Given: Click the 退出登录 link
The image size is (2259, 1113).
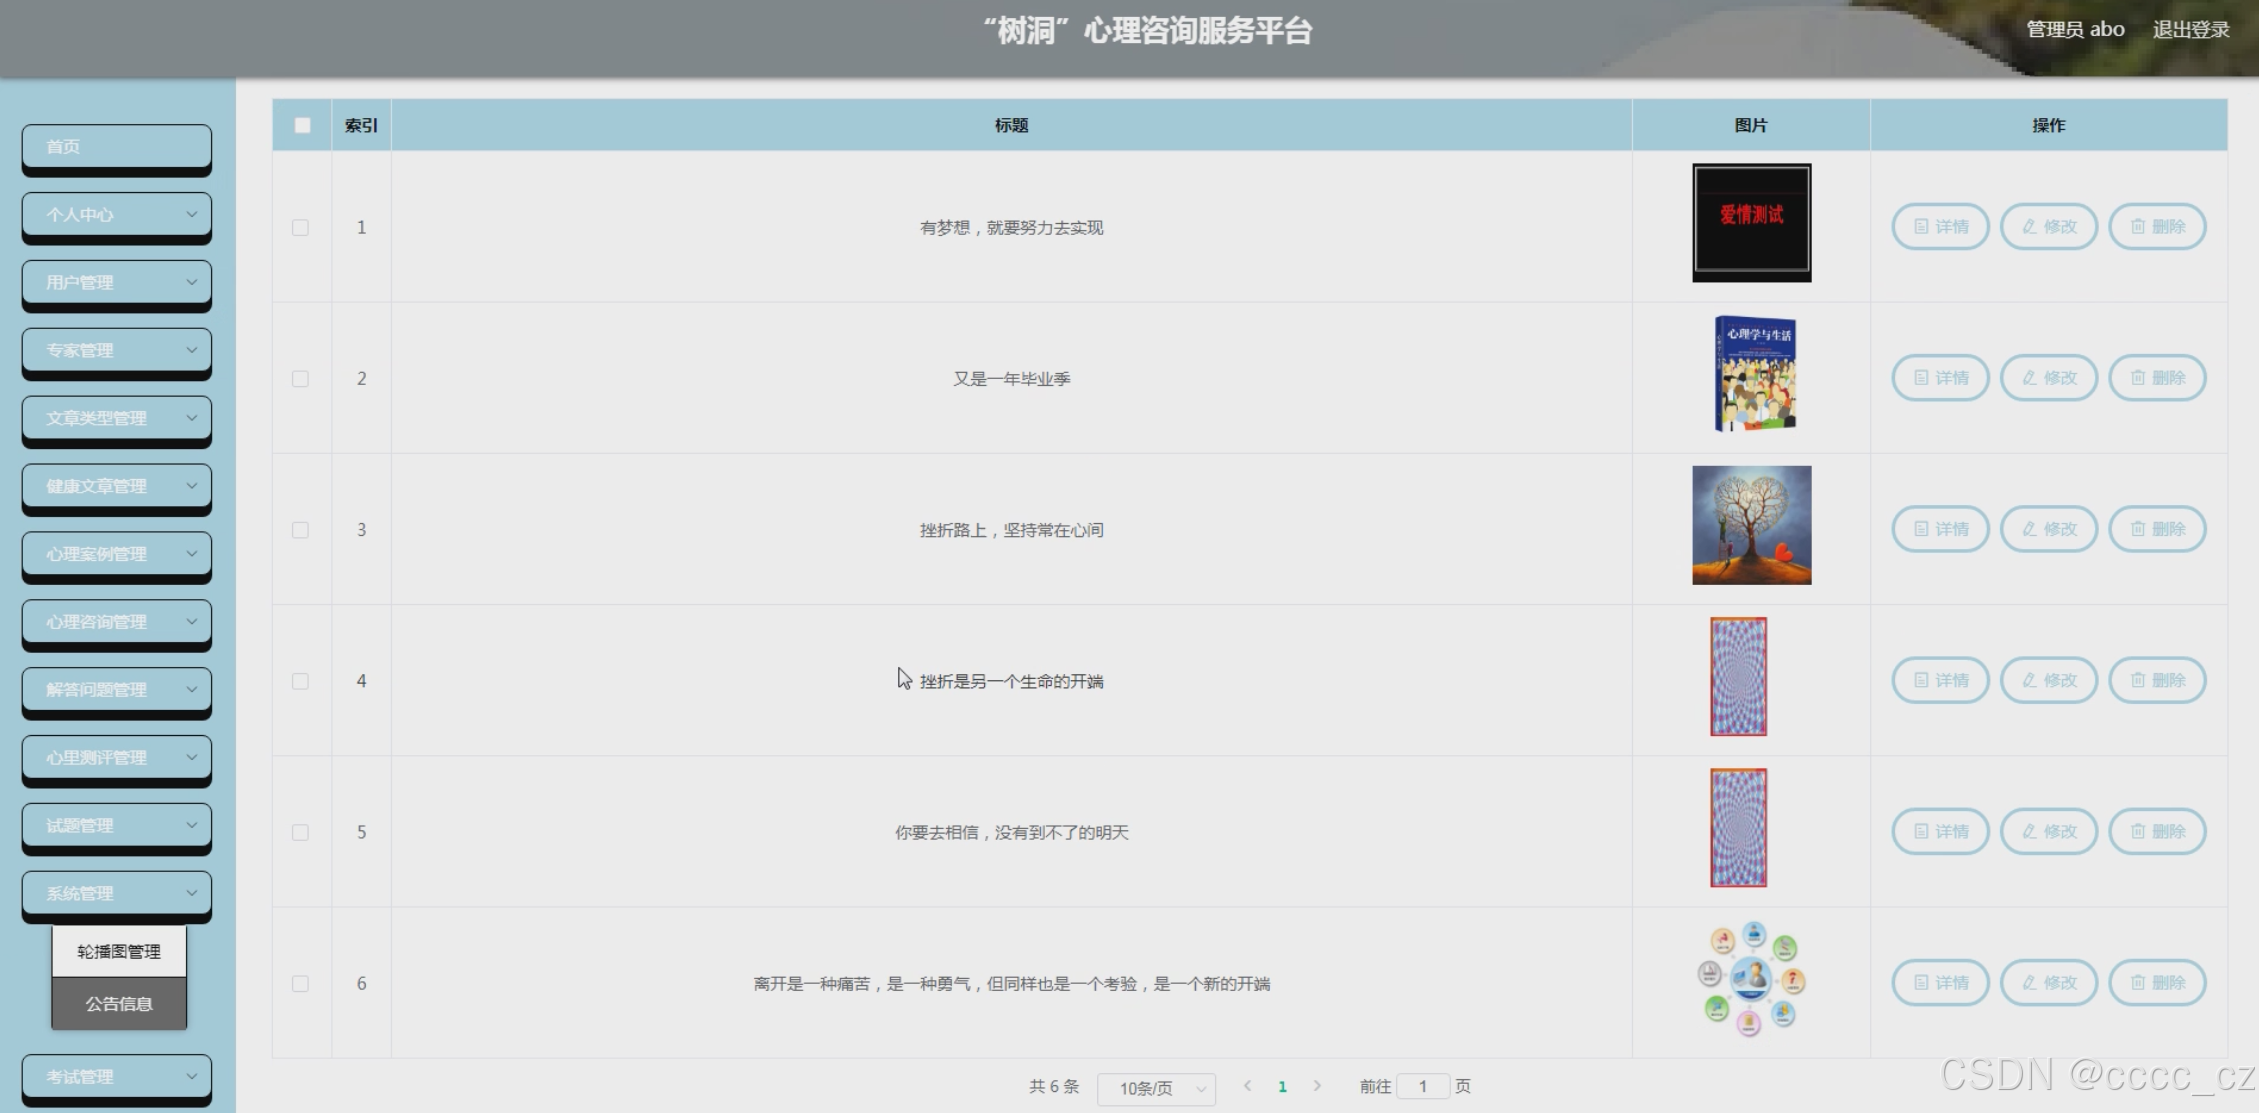Looking at the screenshot, I should point(2190,30).
